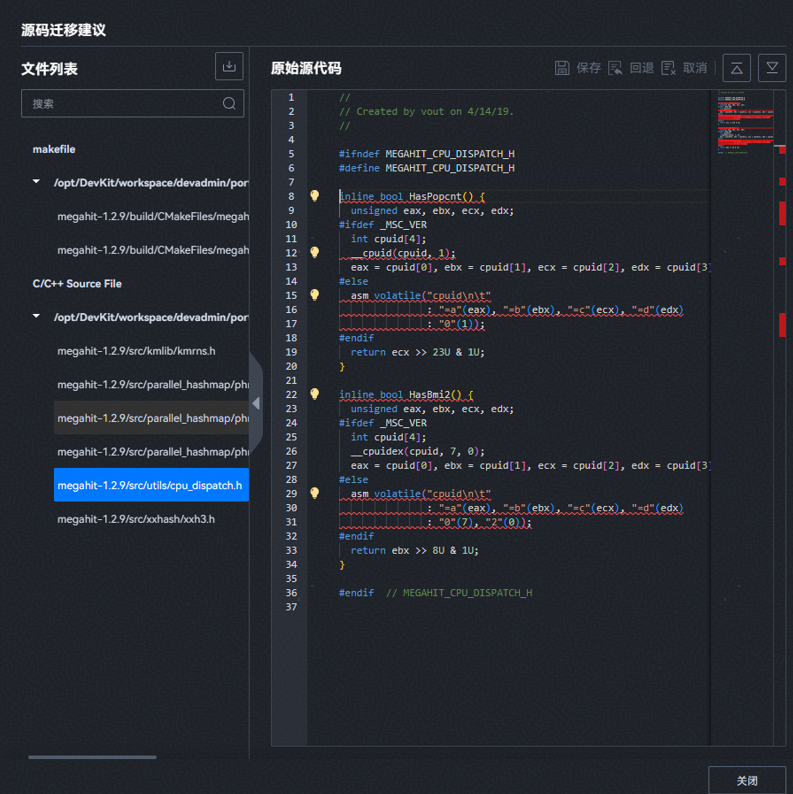
Task: Jump to previous suggestion with up-arrow button
Action: click(736, 68)
